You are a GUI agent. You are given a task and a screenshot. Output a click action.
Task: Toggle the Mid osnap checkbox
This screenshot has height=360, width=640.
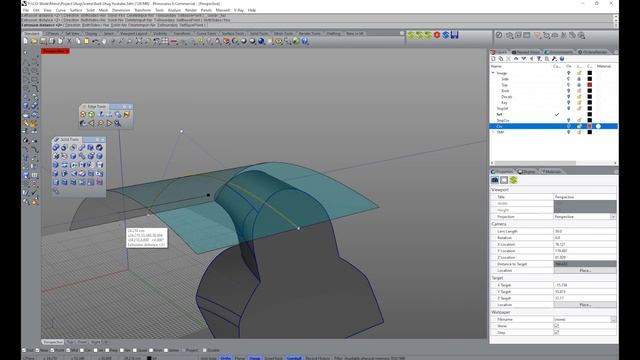(68, 350)
